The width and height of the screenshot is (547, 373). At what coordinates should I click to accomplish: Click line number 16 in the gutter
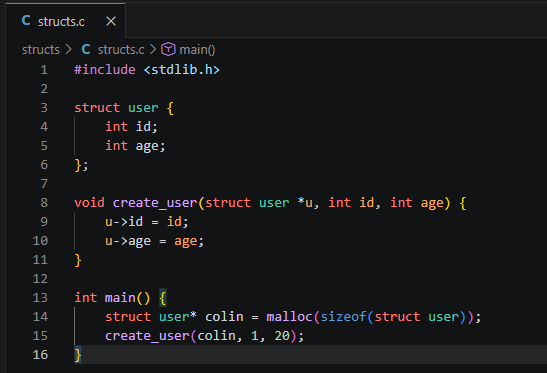pos(40,355)
